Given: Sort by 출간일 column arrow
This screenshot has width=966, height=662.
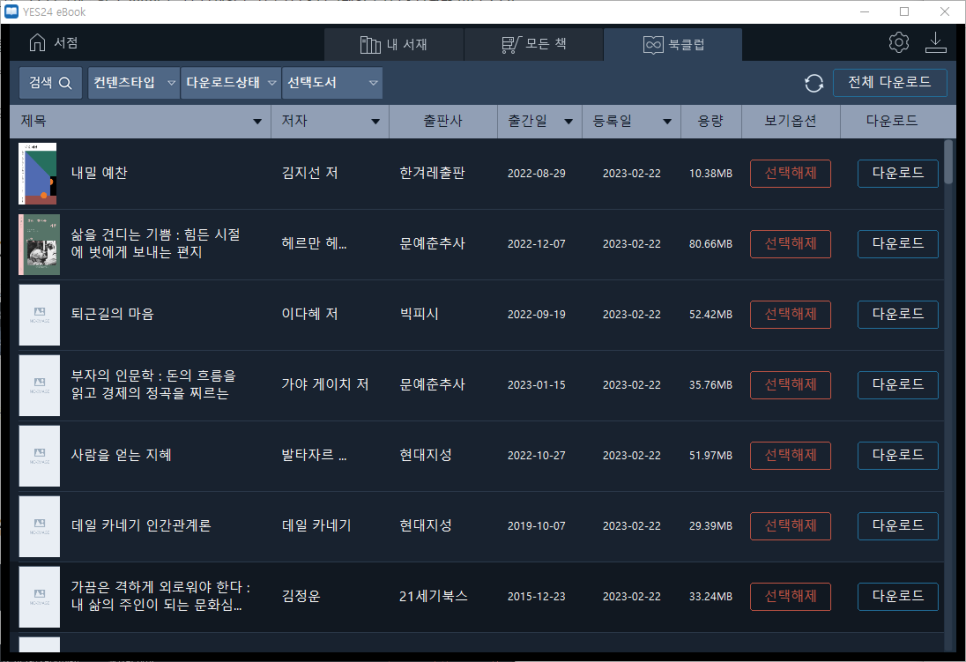Looking at the screenshot, I should pos(569,121).
